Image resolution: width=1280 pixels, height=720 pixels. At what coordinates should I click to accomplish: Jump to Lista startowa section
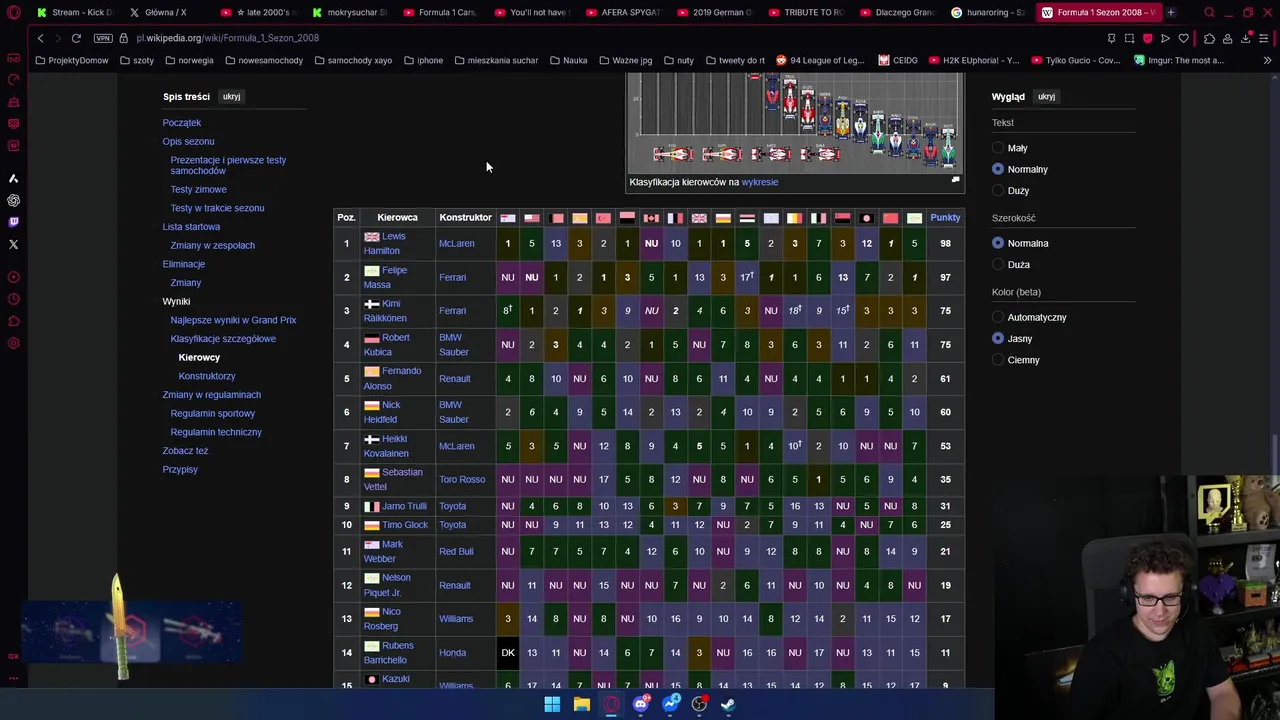[x=191, y=227]
